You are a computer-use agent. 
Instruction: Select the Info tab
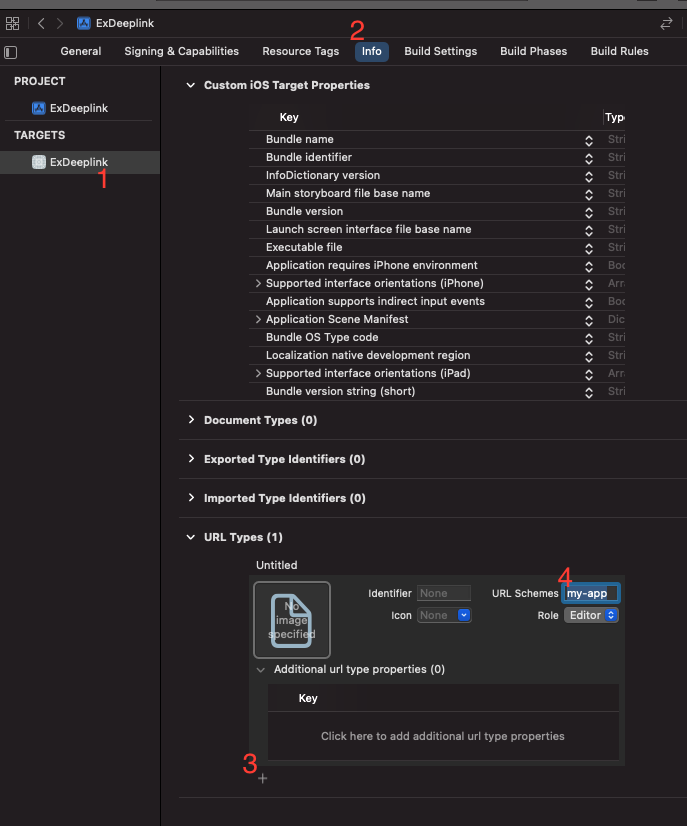pos(371,52)
